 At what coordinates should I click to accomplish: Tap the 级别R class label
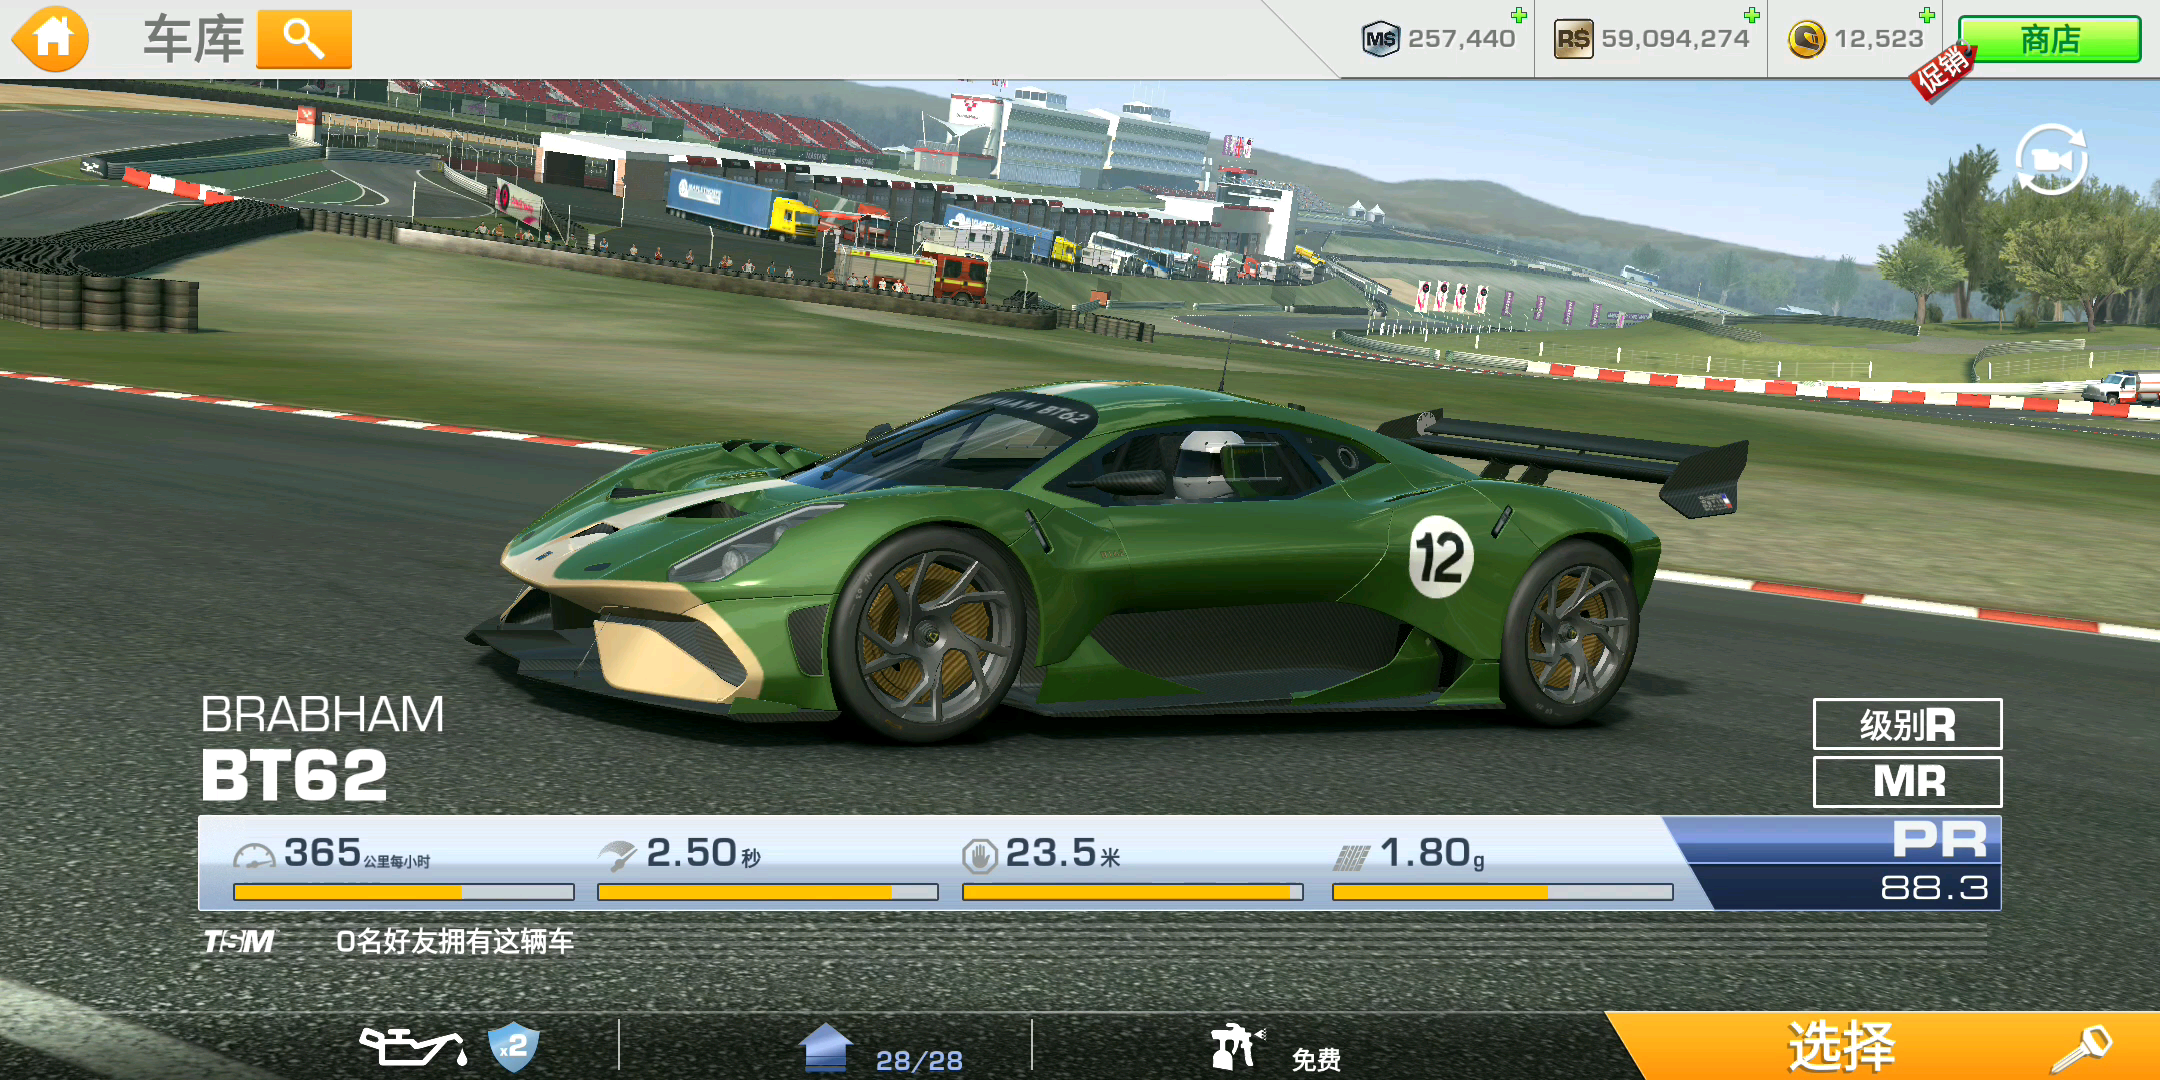[x=1907, y=724]
